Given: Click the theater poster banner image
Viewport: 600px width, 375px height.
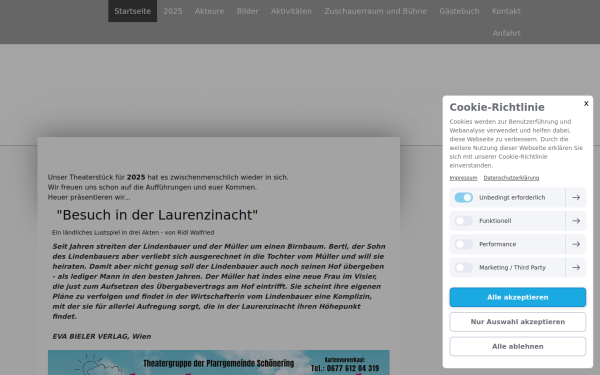Looking at the screenshot, I should (218, 362).
